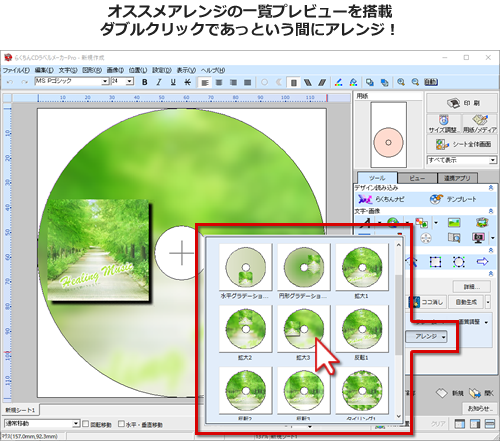The height and width of the screenshot is (447, 500).
Task: Open the MS Pゴシック font dropdown
Action: click(105, 81)
